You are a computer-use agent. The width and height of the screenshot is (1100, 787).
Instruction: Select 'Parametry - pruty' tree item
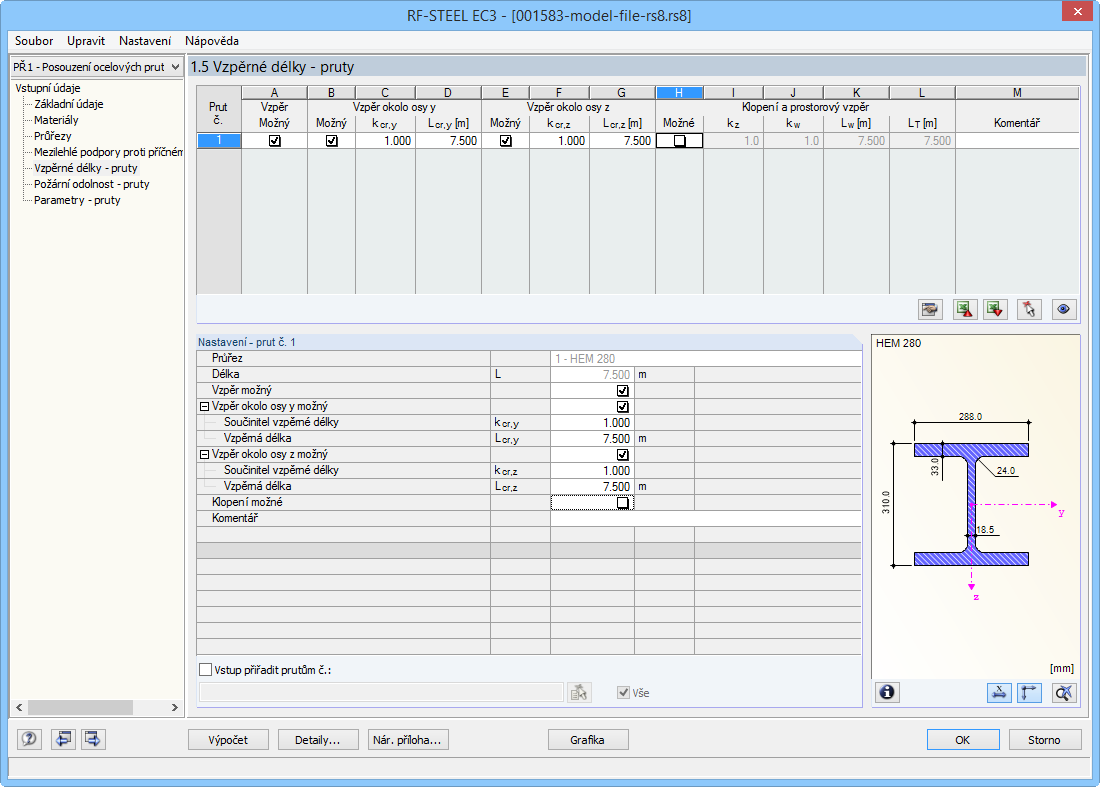pos(77,201)
